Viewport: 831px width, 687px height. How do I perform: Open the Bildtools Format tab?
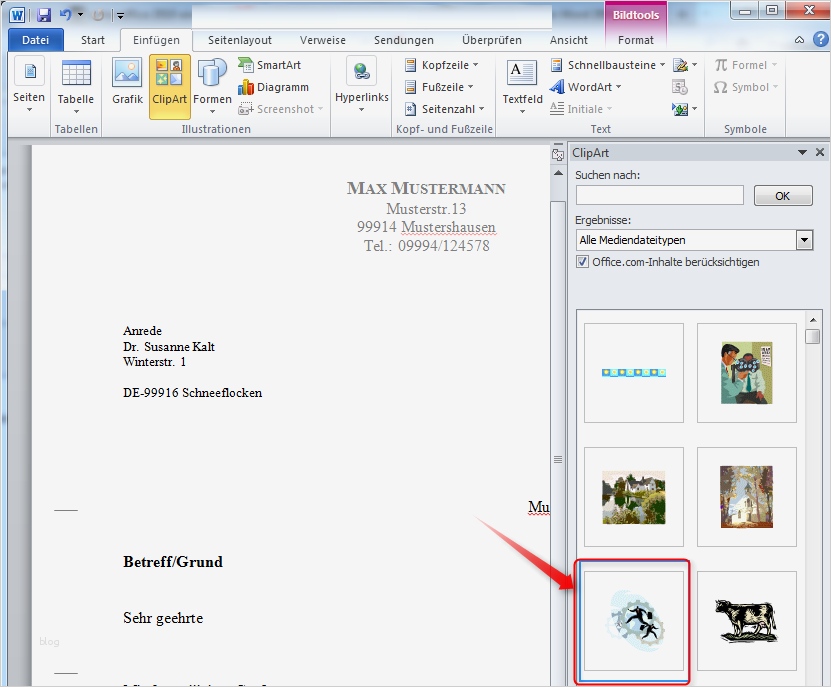coord(635,40)
